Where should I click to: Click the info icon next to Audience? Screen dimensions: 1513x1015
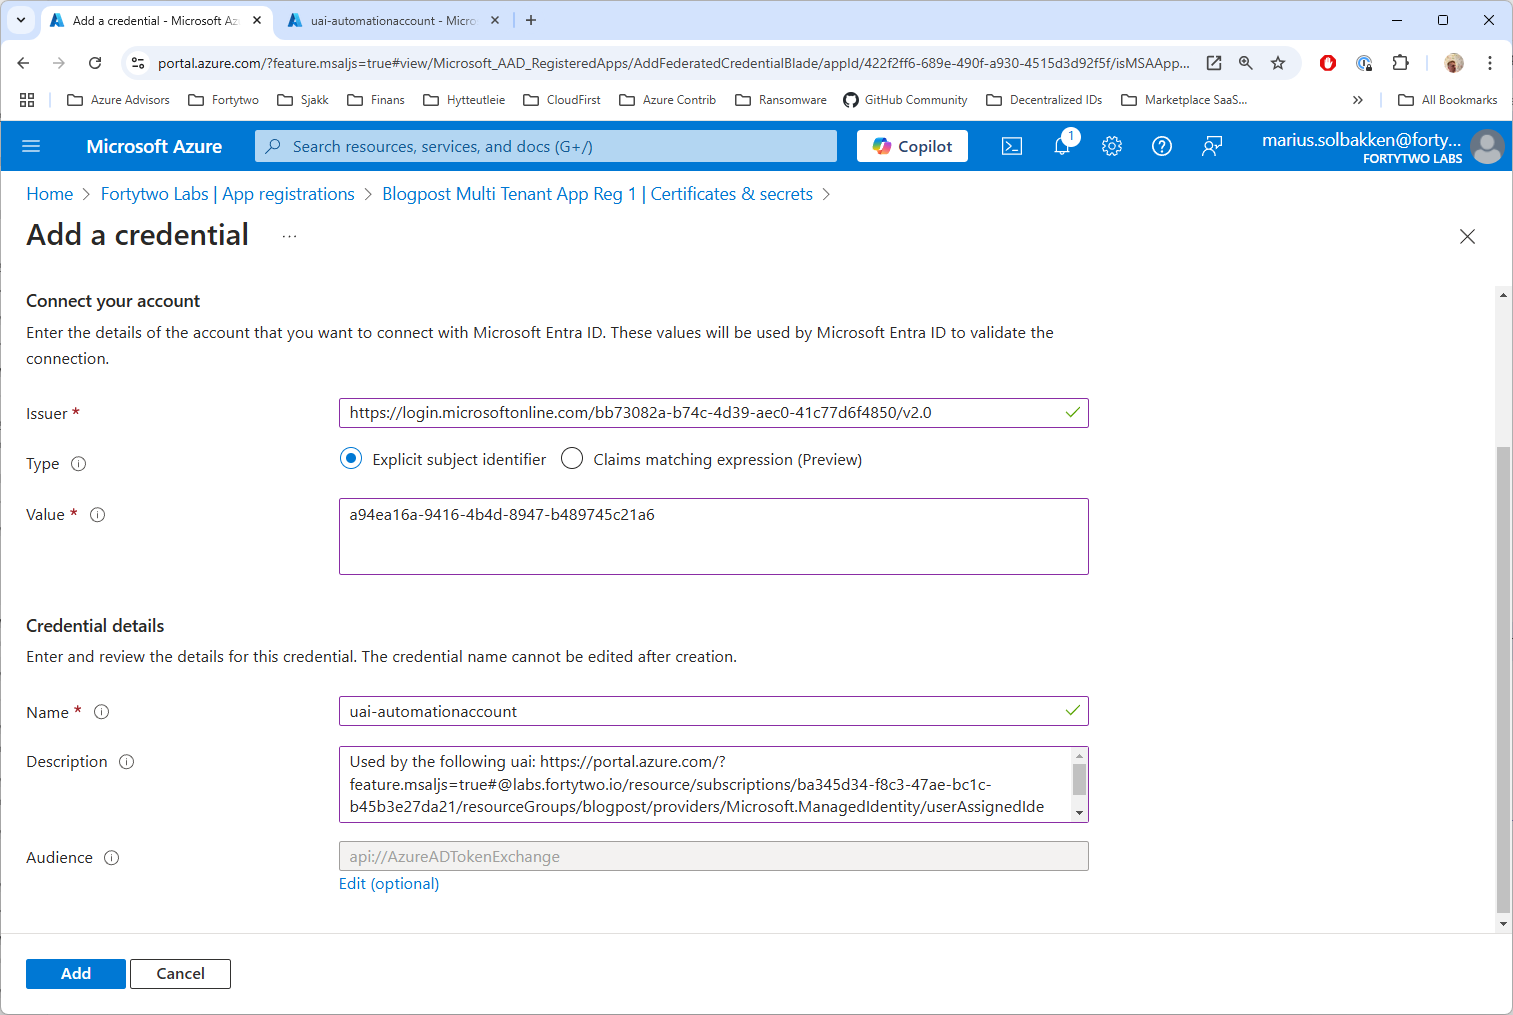[x=112, y=858]
